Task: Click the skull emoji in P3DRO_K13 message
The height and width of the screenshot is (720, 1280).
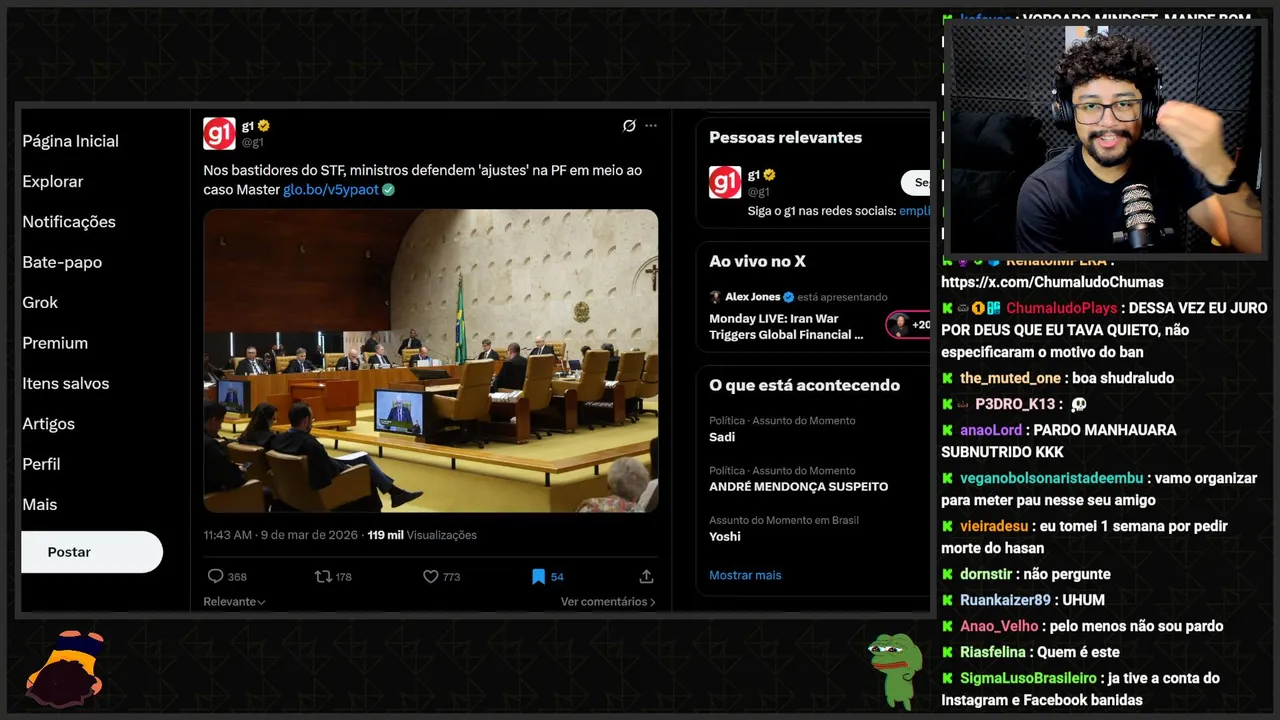Action: (1078, 405)
